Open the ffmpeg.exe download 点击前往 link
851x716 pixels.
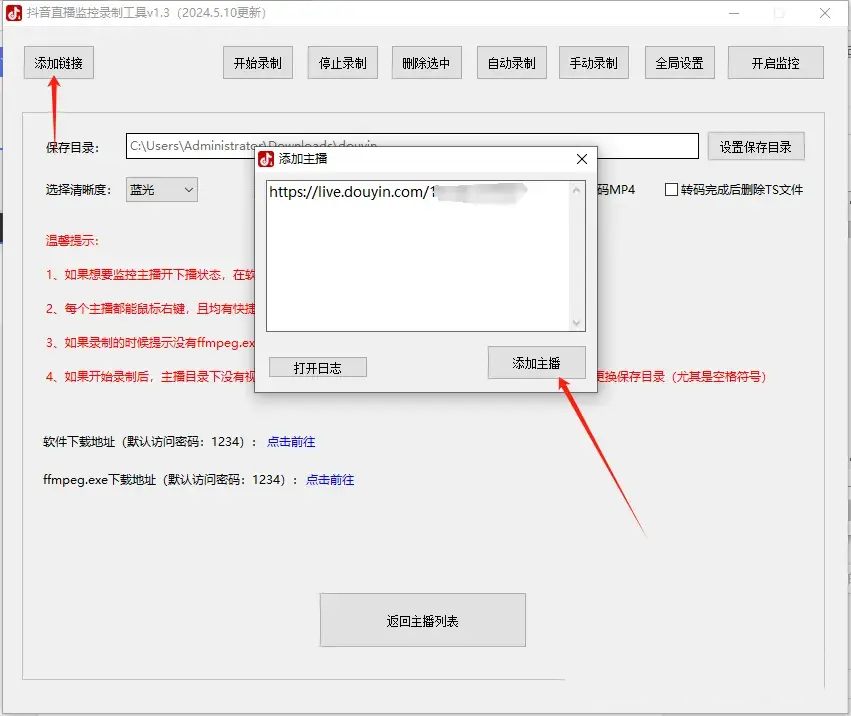pyautogui.click(x=330, y=480)
